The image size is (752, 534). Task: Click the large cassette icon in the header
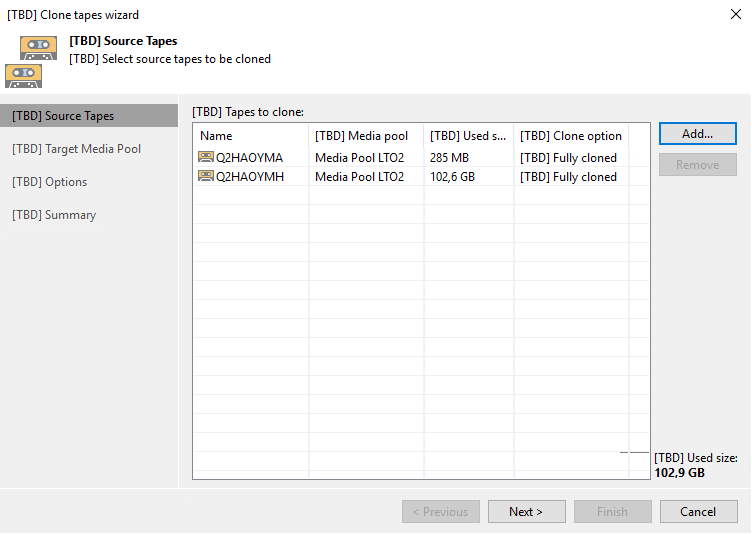38,47
